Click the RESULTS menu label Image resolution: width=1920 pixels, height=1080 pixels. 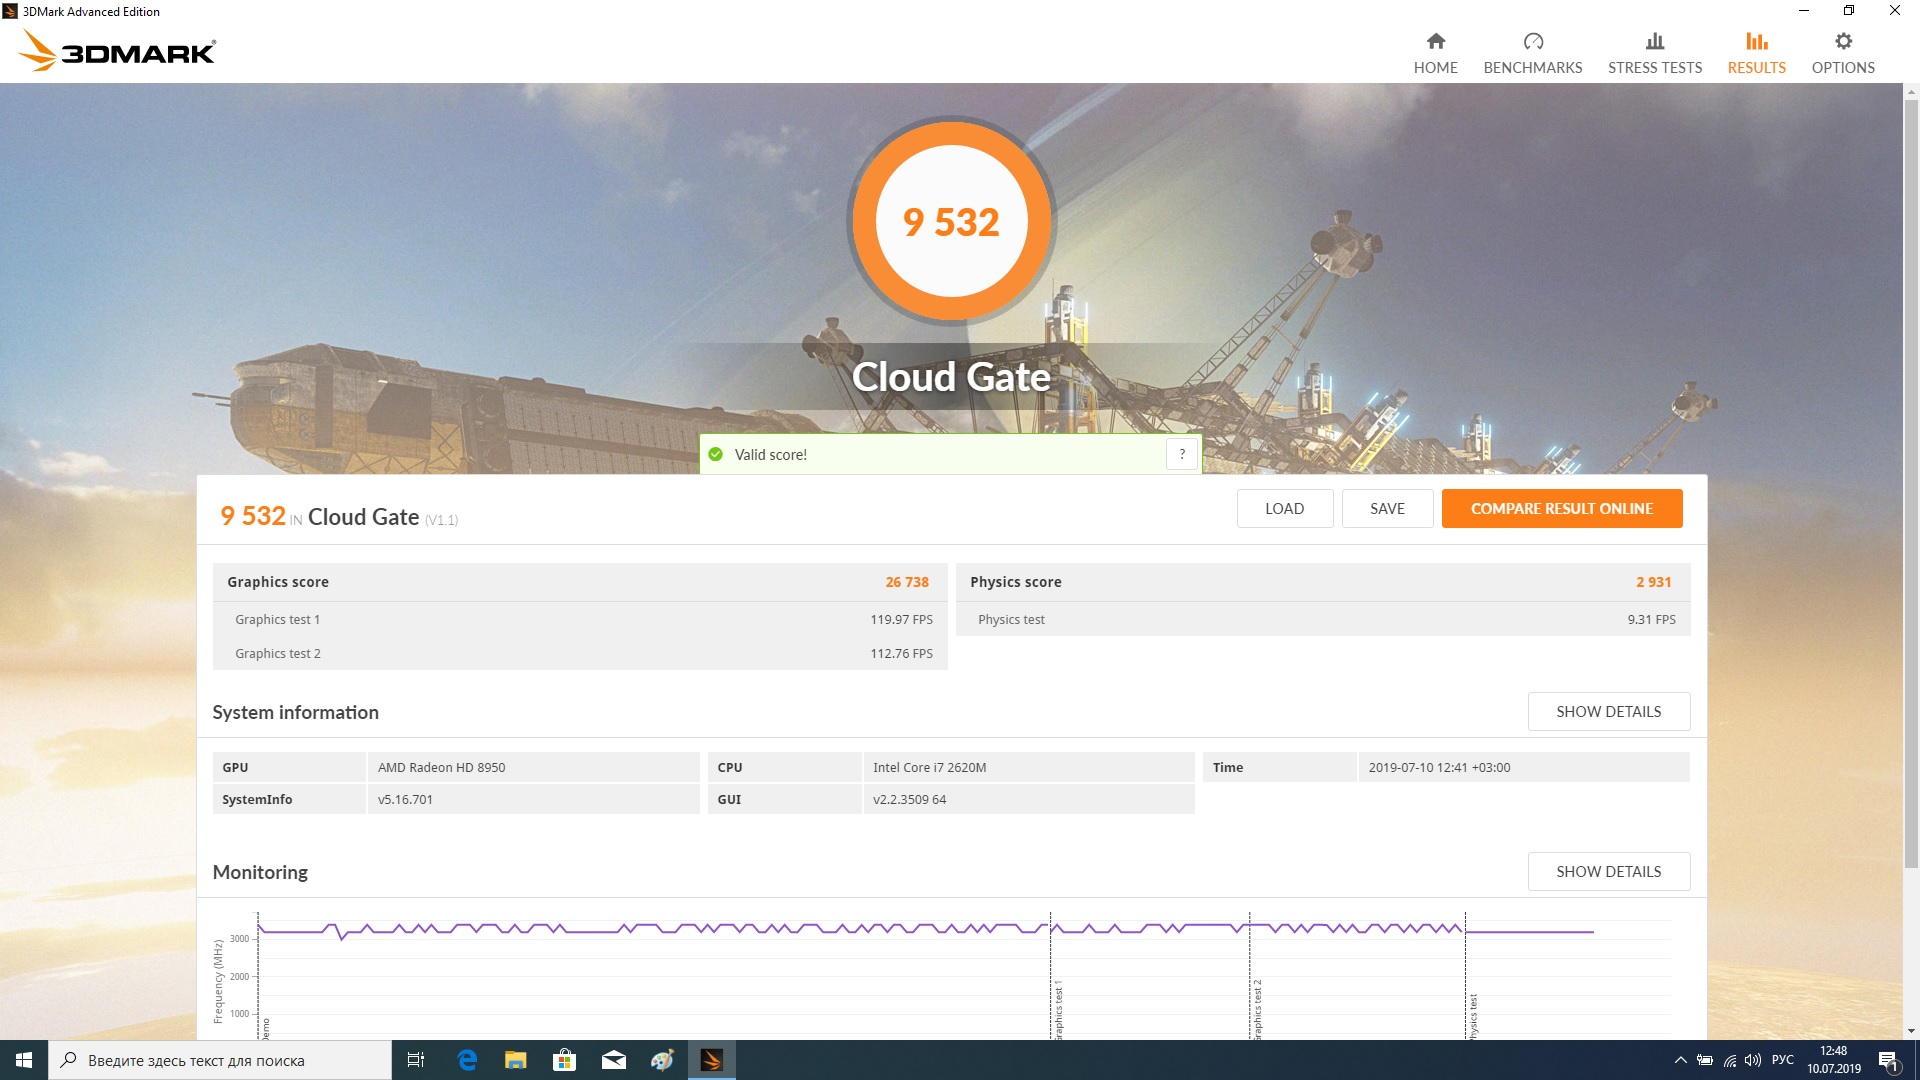tap(1757, 68)
